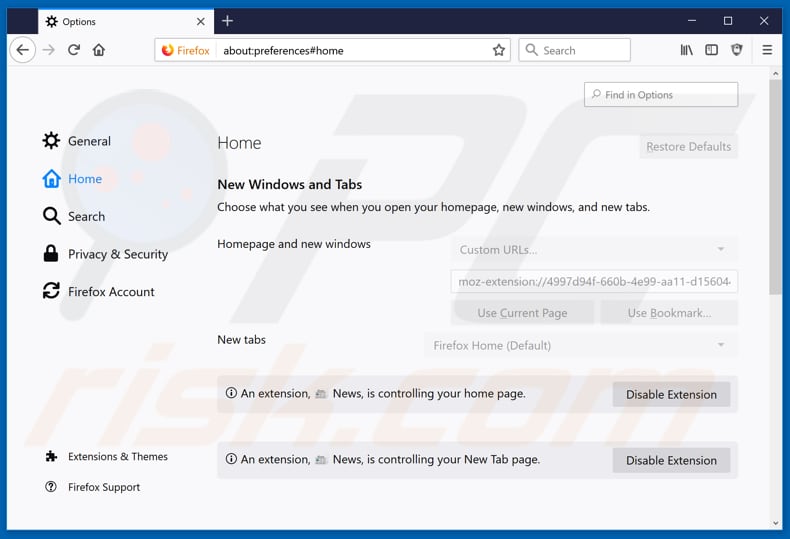Screen dimensions: 790x539
Task: Go back using the back arrow
Action: pyautogui.click(x=23, y=50)
